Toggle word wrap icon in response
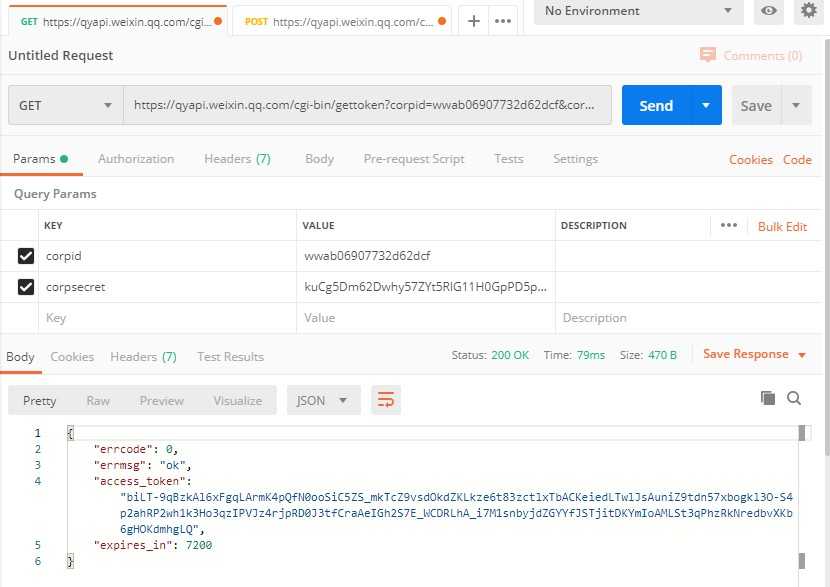Screen dimensions: 830x587 pyautogui.click(x=386, y=400)
